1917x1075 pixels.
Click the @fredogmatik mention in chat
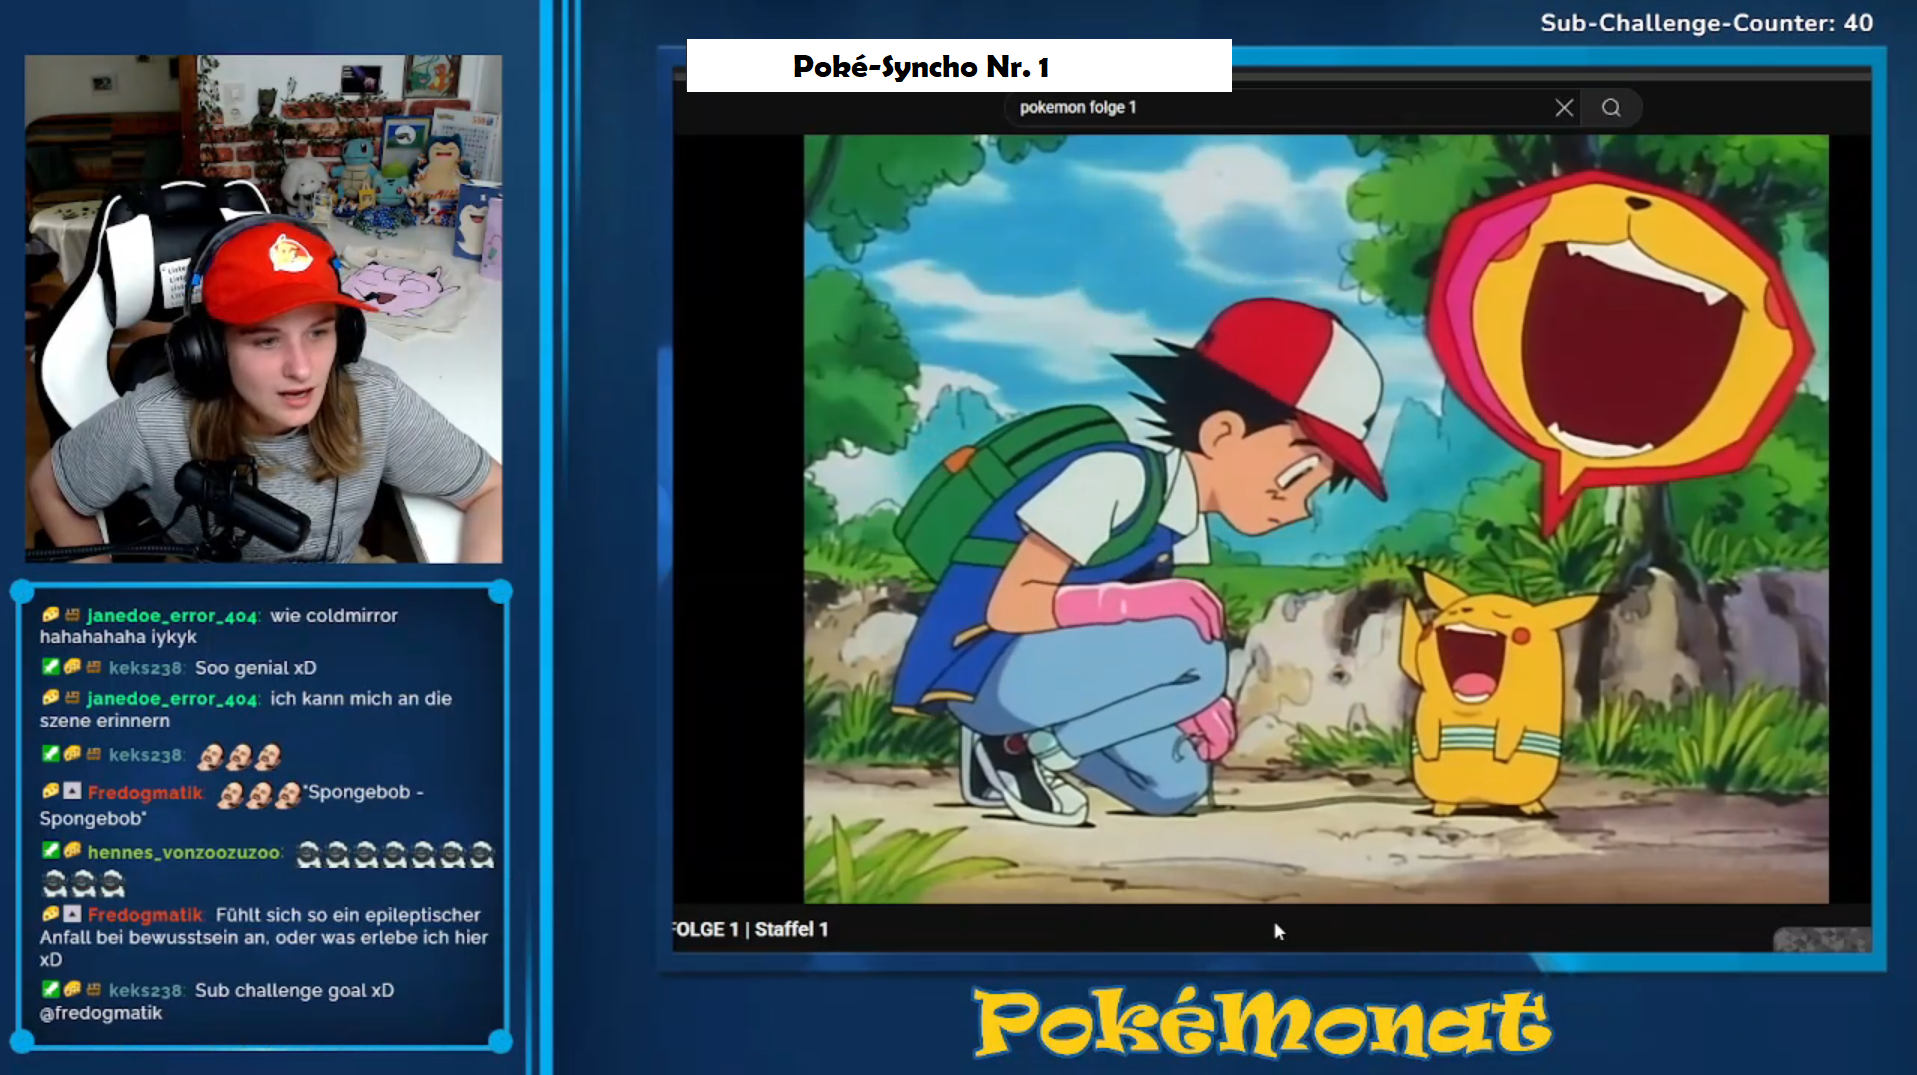pyautogui.click(x=100, y=1013)
